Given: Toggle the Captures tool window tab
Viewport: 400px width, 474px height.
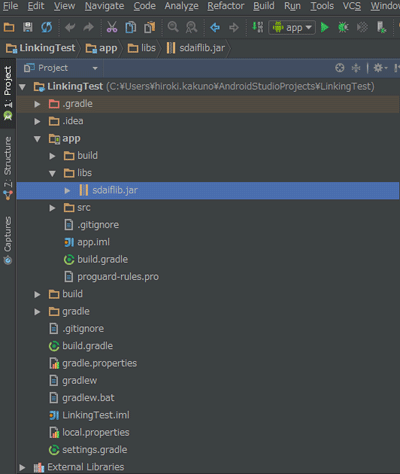Looking at the screenshot, I should click(8, 241).
